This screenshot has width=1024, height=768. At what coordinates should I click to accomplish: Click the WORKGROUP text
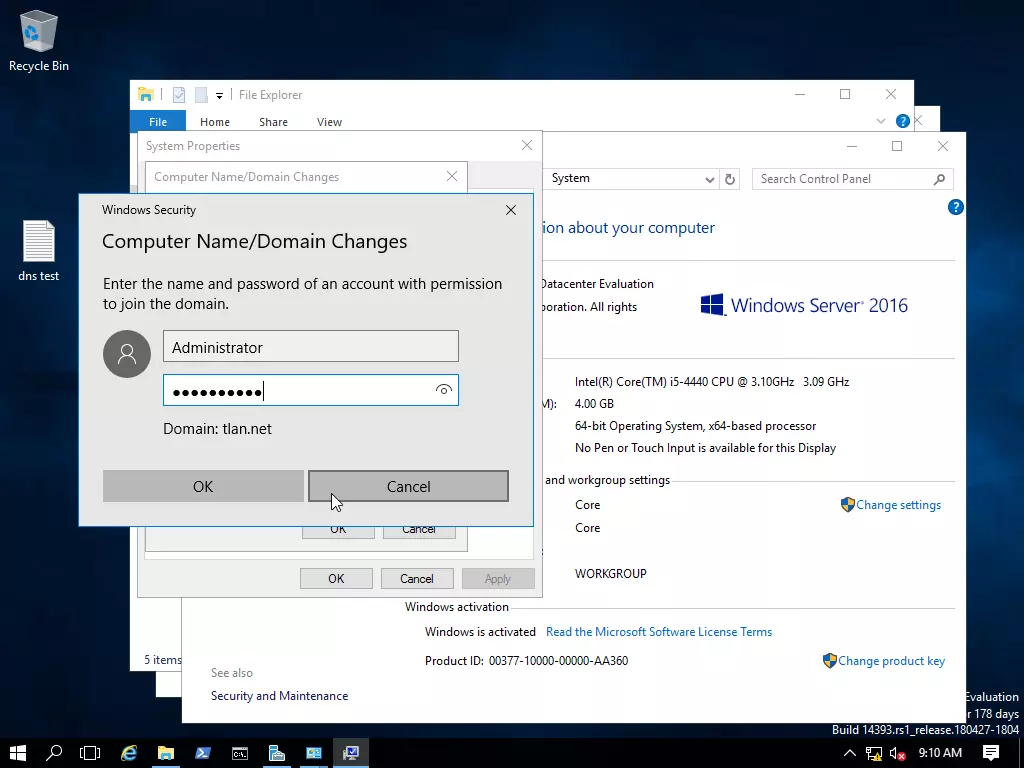[611, 573]
